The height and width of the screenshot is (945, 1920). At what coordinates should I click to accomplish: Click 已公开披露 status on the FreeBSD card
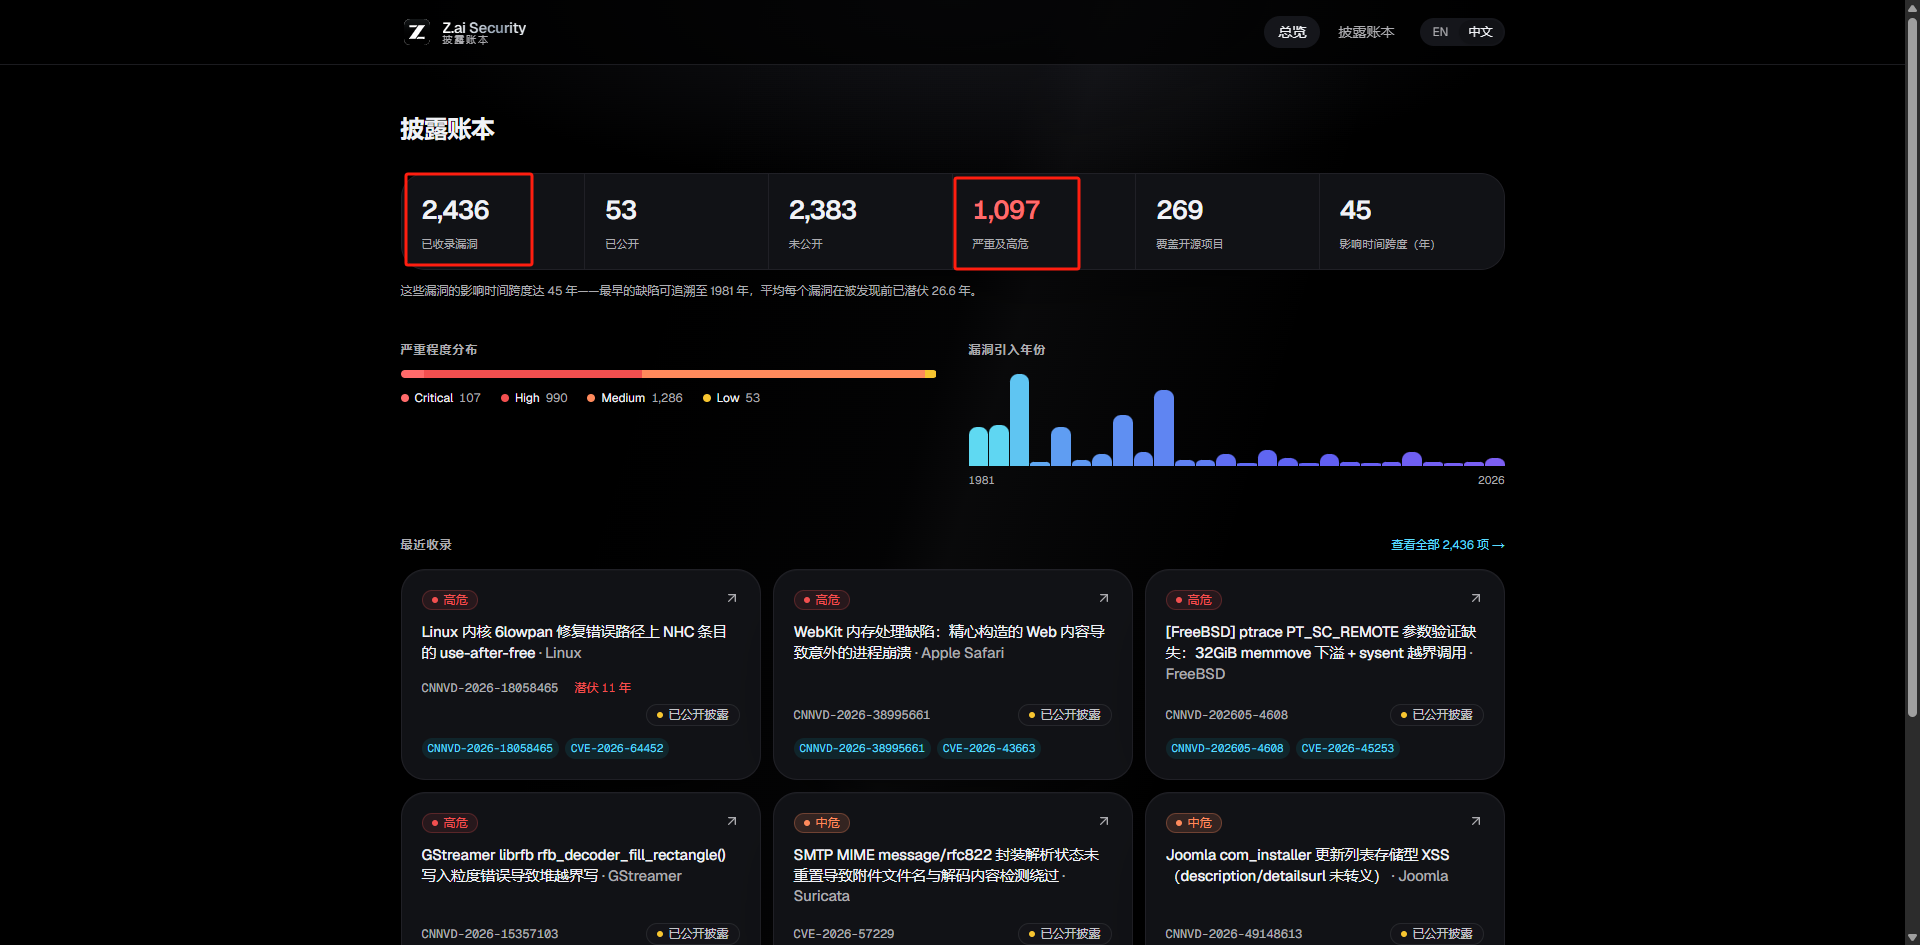click(x=1437, y=715)
